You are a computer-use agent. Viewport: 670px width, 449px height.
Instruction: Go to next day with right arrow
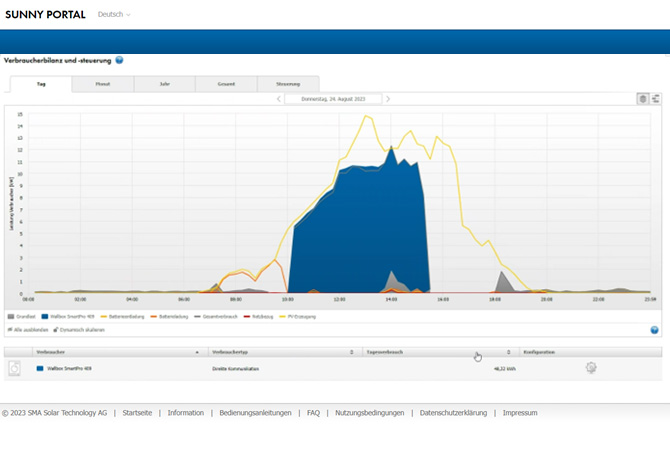click(x=388, y=99)
